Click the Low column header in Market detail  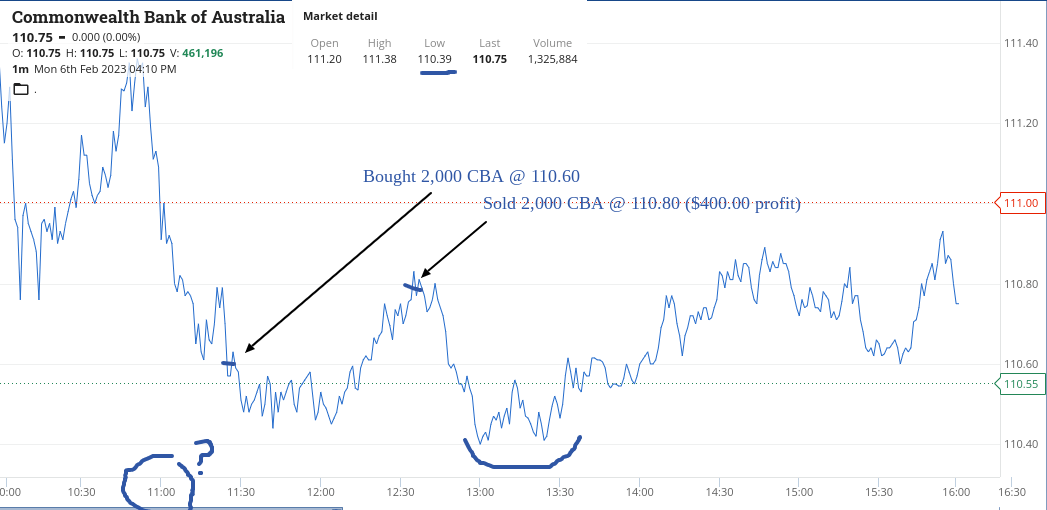pos(435,43)
